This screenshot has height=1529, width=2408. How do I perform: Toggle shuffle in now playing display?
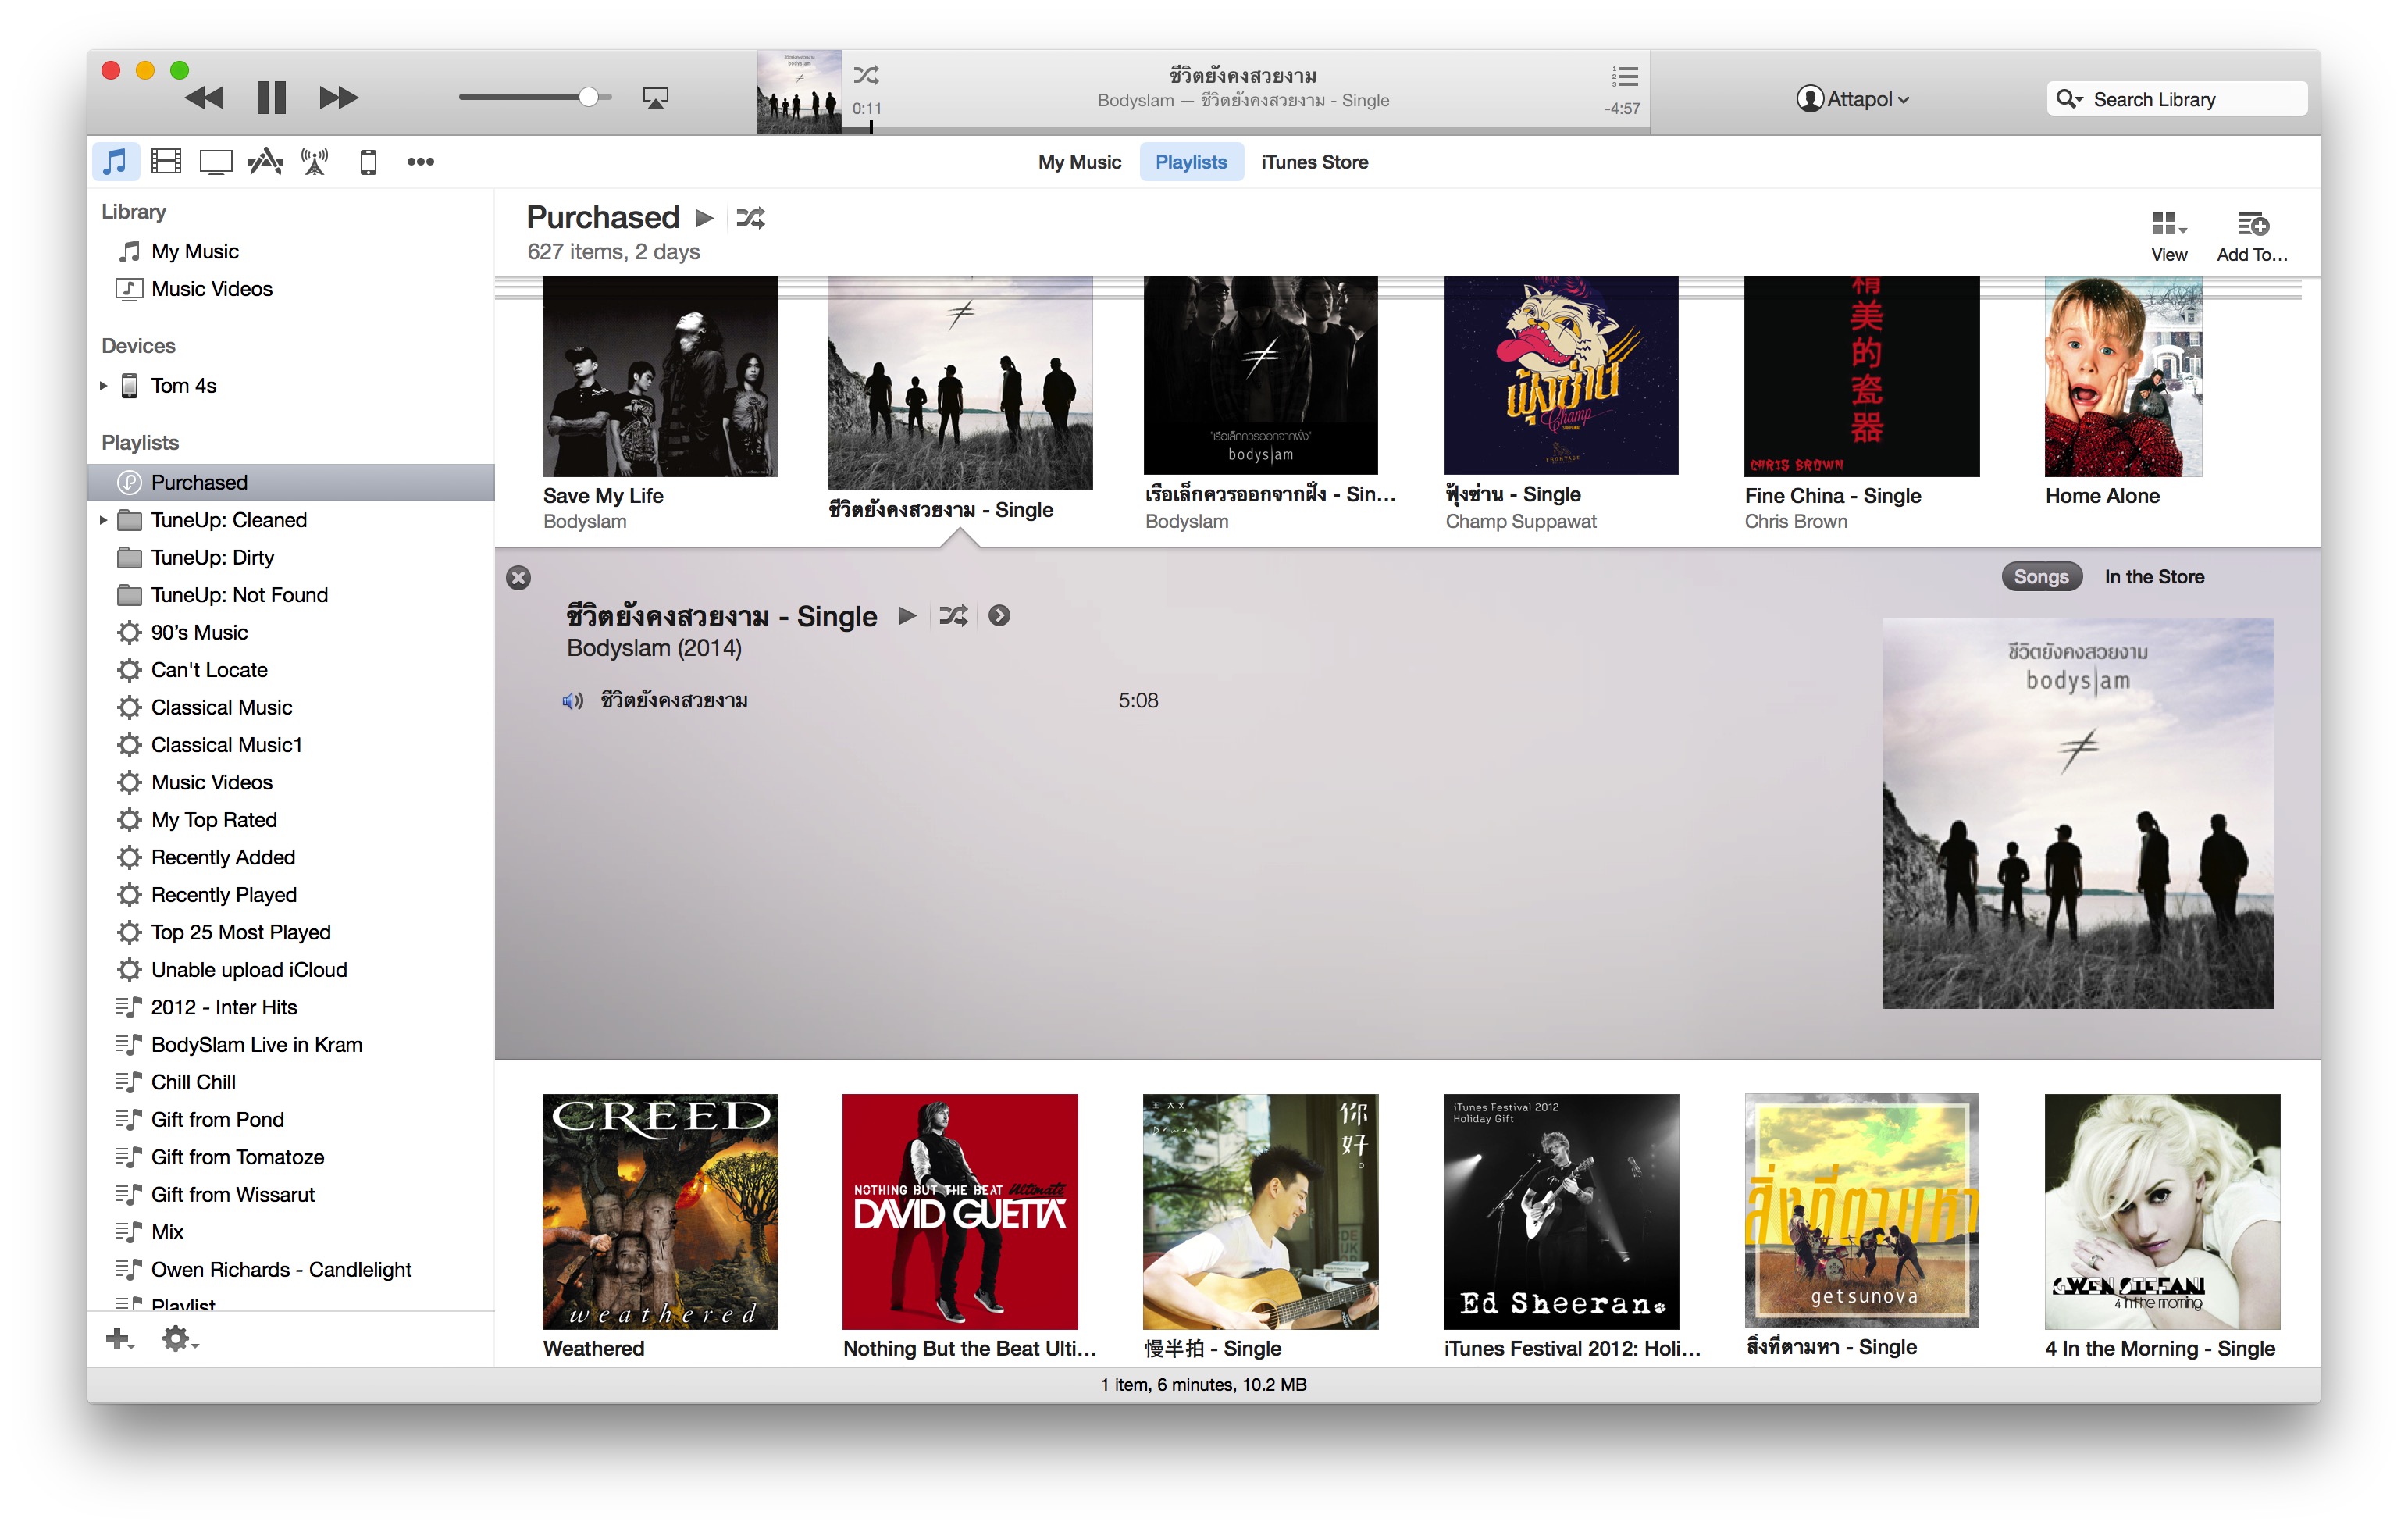tap(866, 75)
